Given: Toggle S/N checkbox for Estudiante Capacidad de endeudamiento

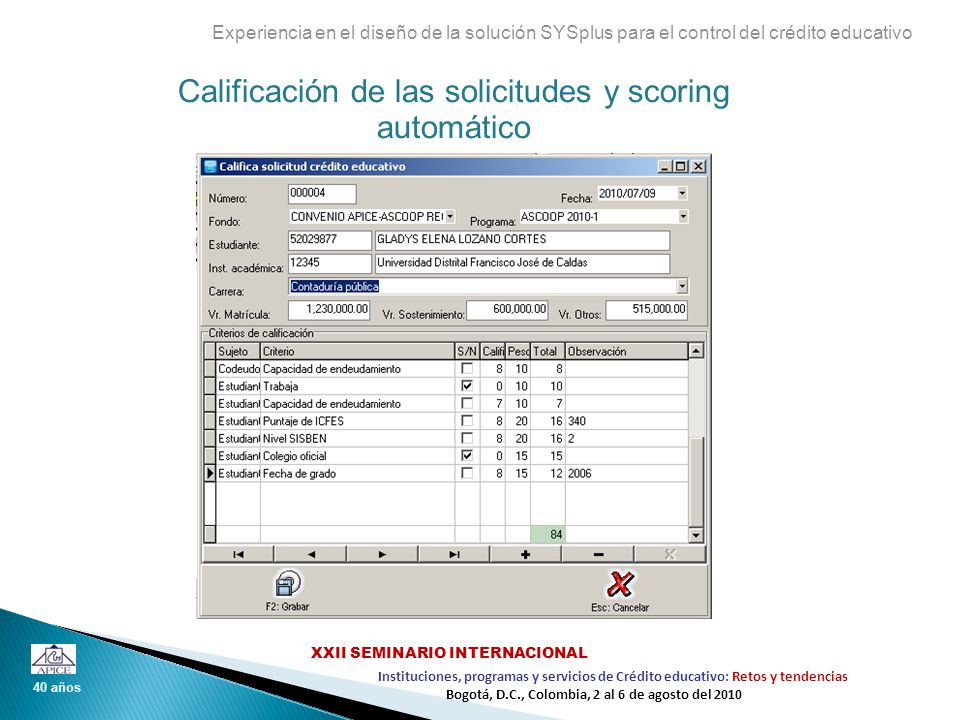Looking at the screenshot, I should coord(467,403).
